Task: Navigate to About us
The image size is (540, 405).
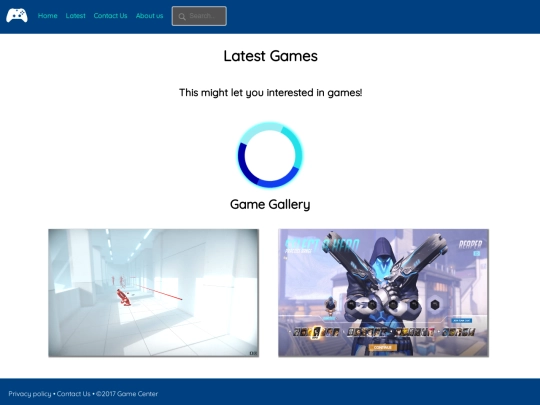Action: pyautogui.click(x=149, y=16)
